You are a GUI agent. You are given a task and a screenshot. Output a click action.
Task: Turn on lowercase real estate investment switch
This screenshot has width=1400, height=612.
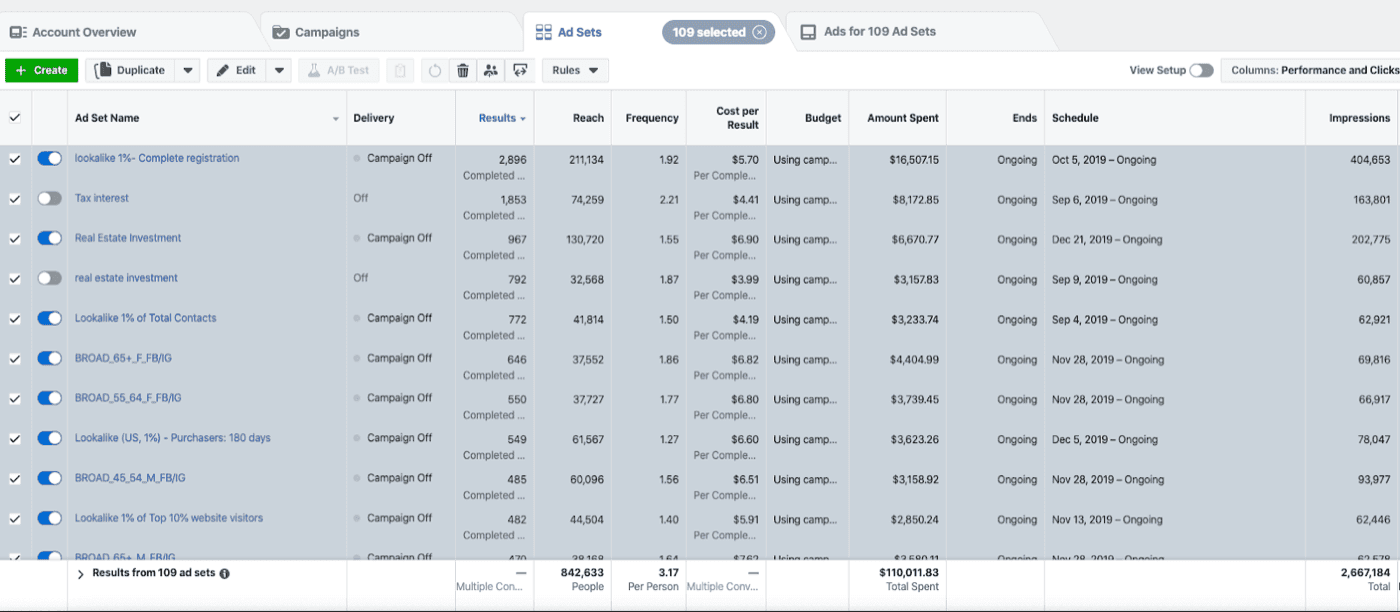pos(50,278)
